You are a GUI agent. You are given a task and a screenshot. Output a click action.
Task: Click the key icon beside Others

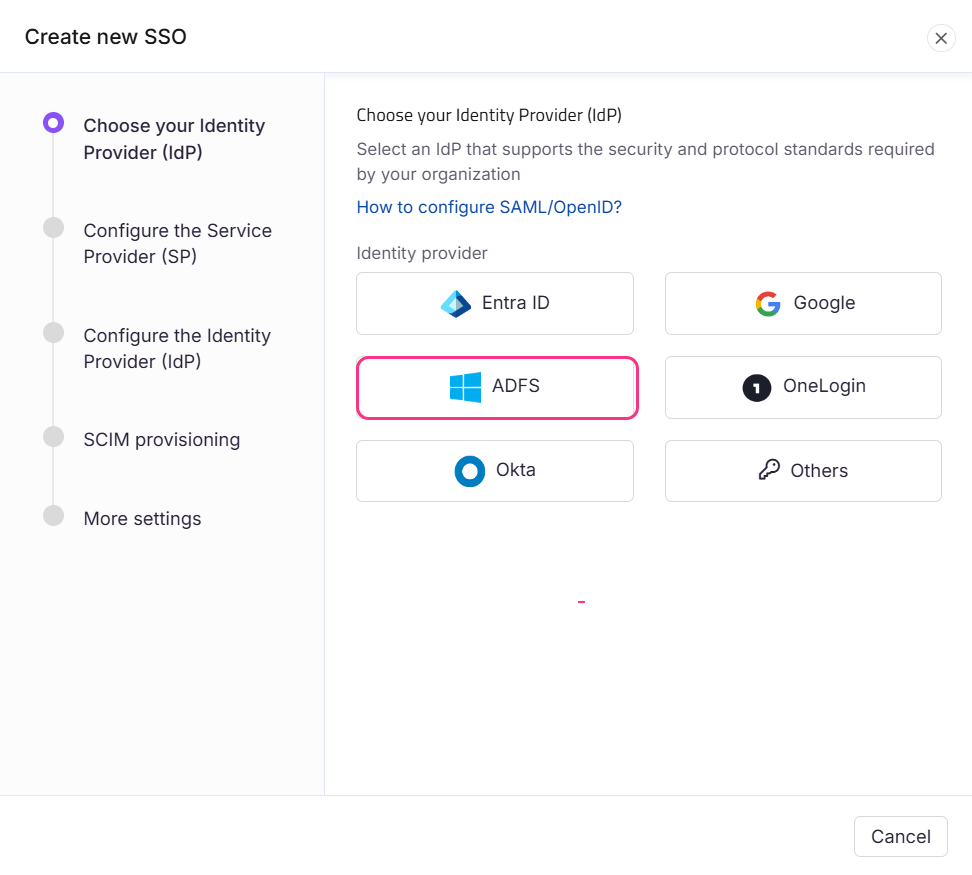pyautogui.click(x=769, y=470)
